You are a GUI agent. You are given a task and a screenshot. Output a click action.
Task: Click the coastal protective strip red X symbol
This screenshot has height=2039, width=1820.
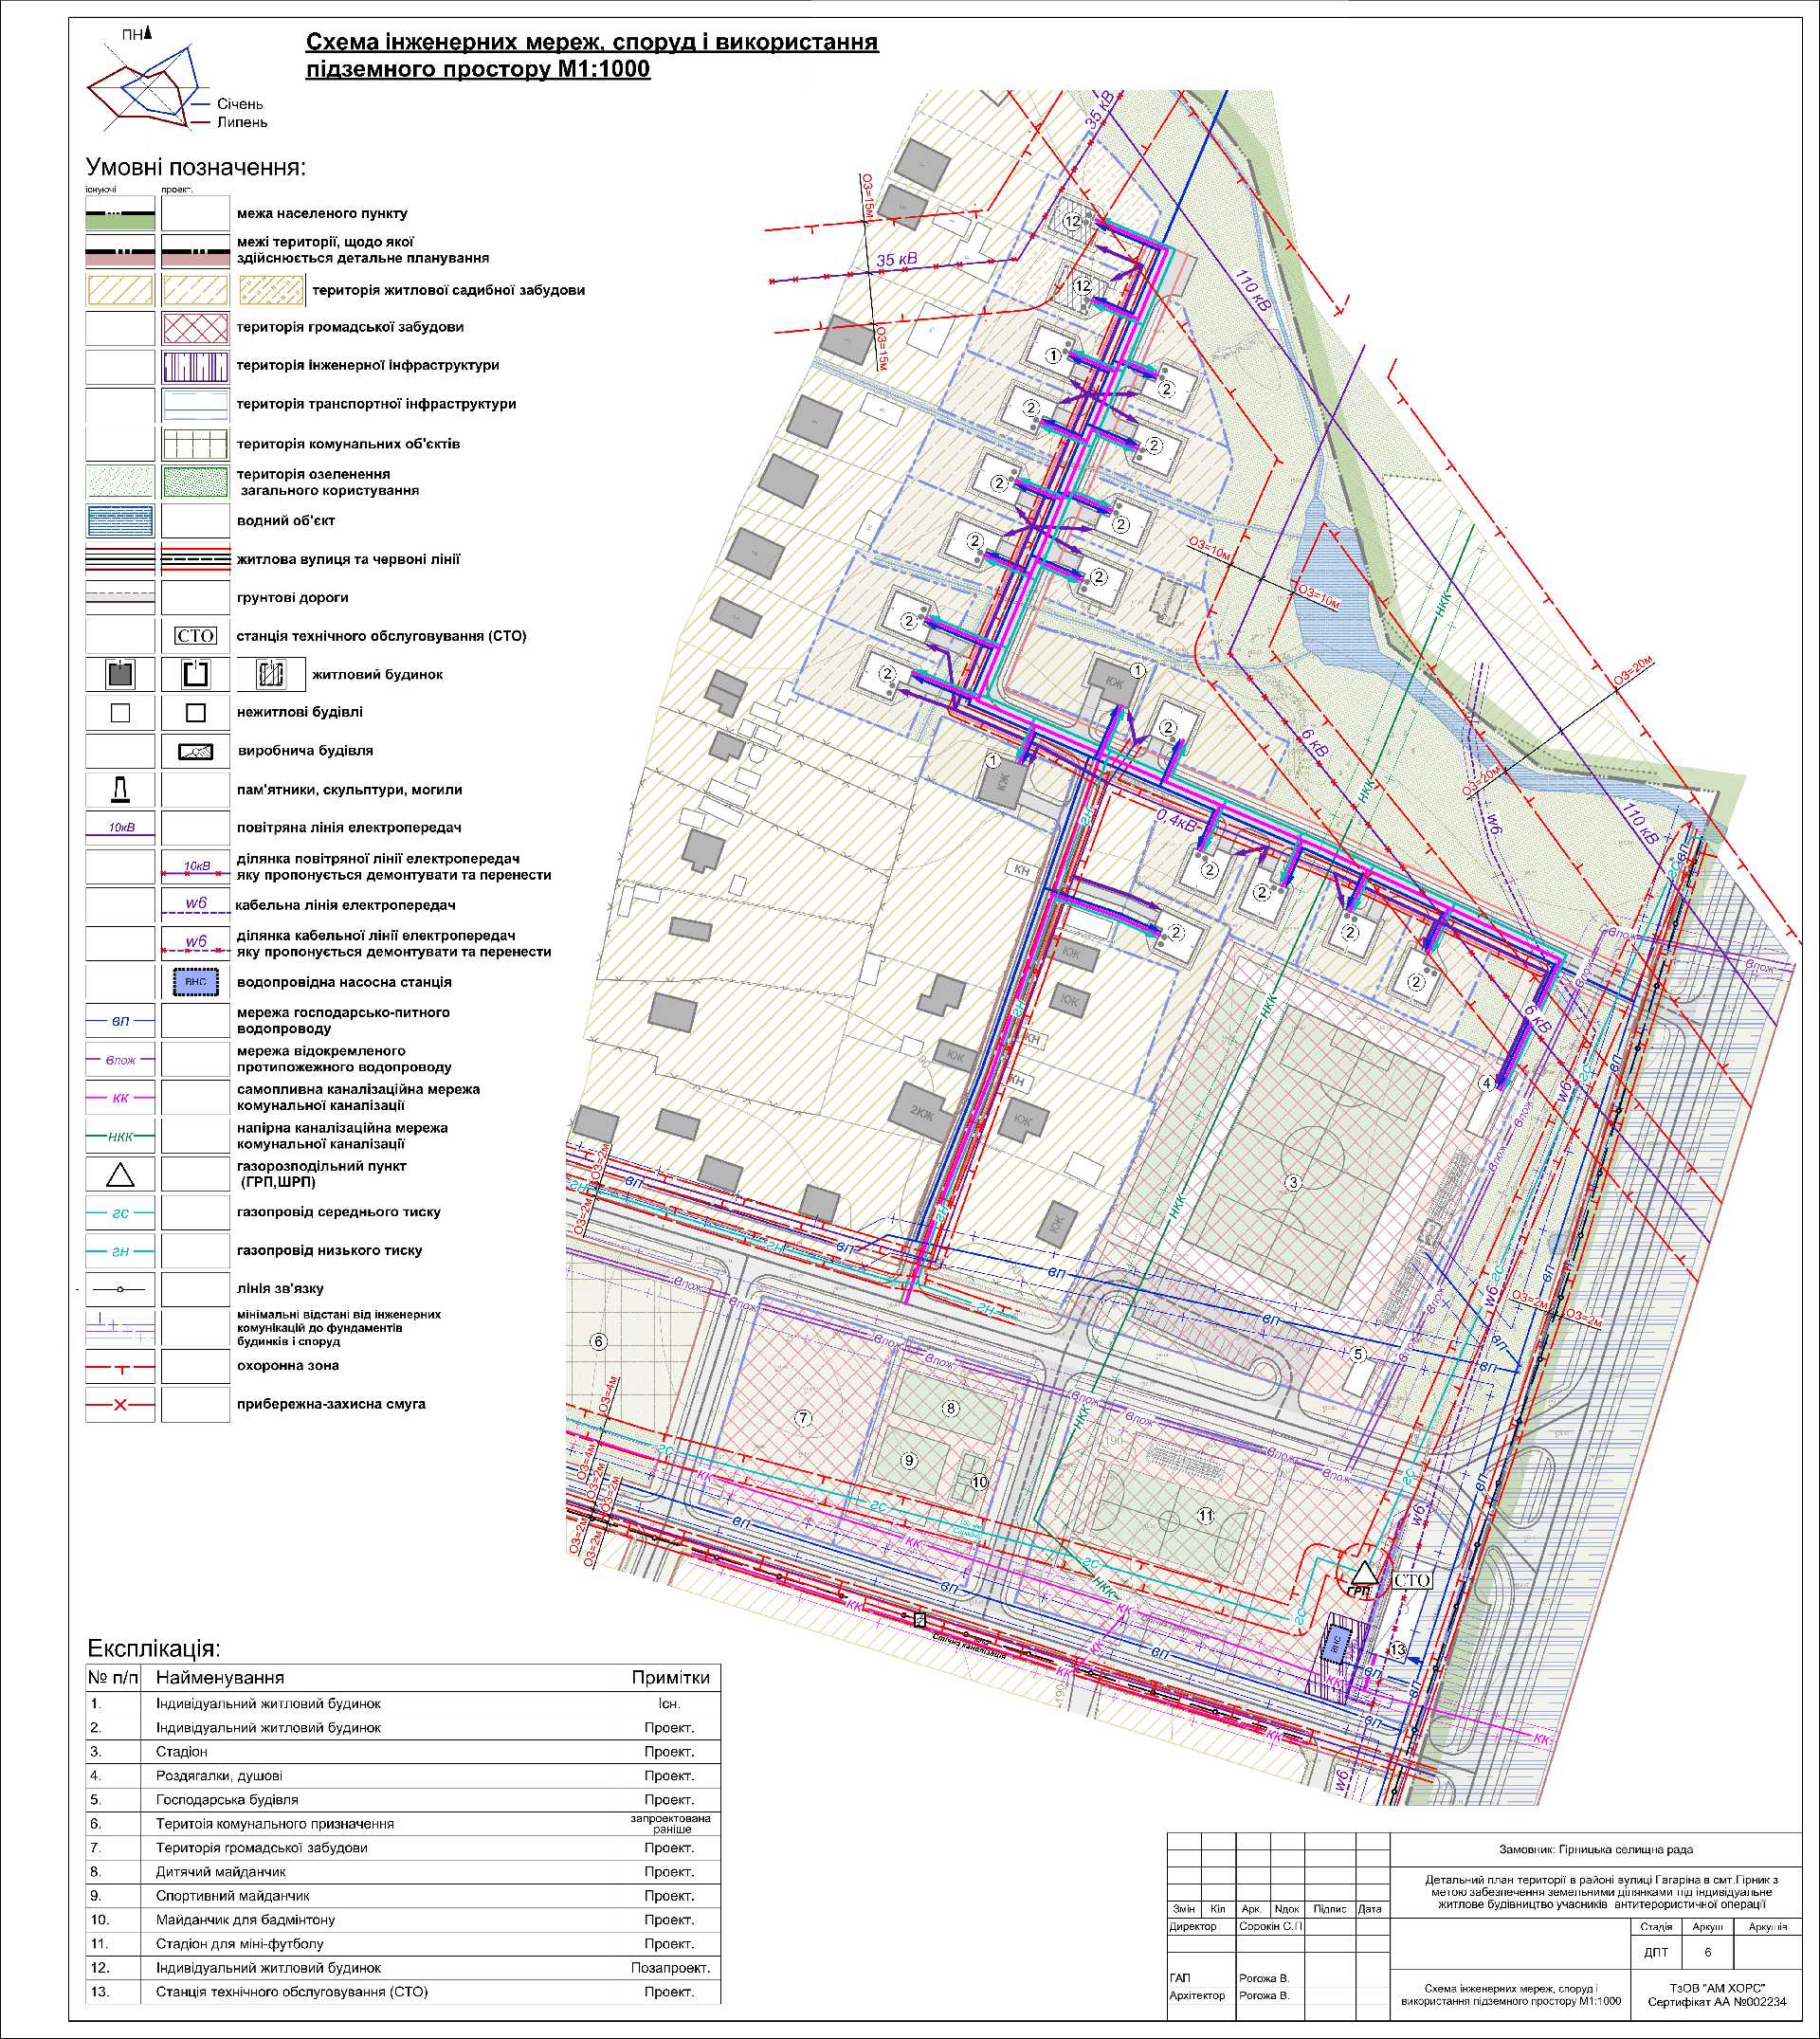click(x=120, y=1404)
